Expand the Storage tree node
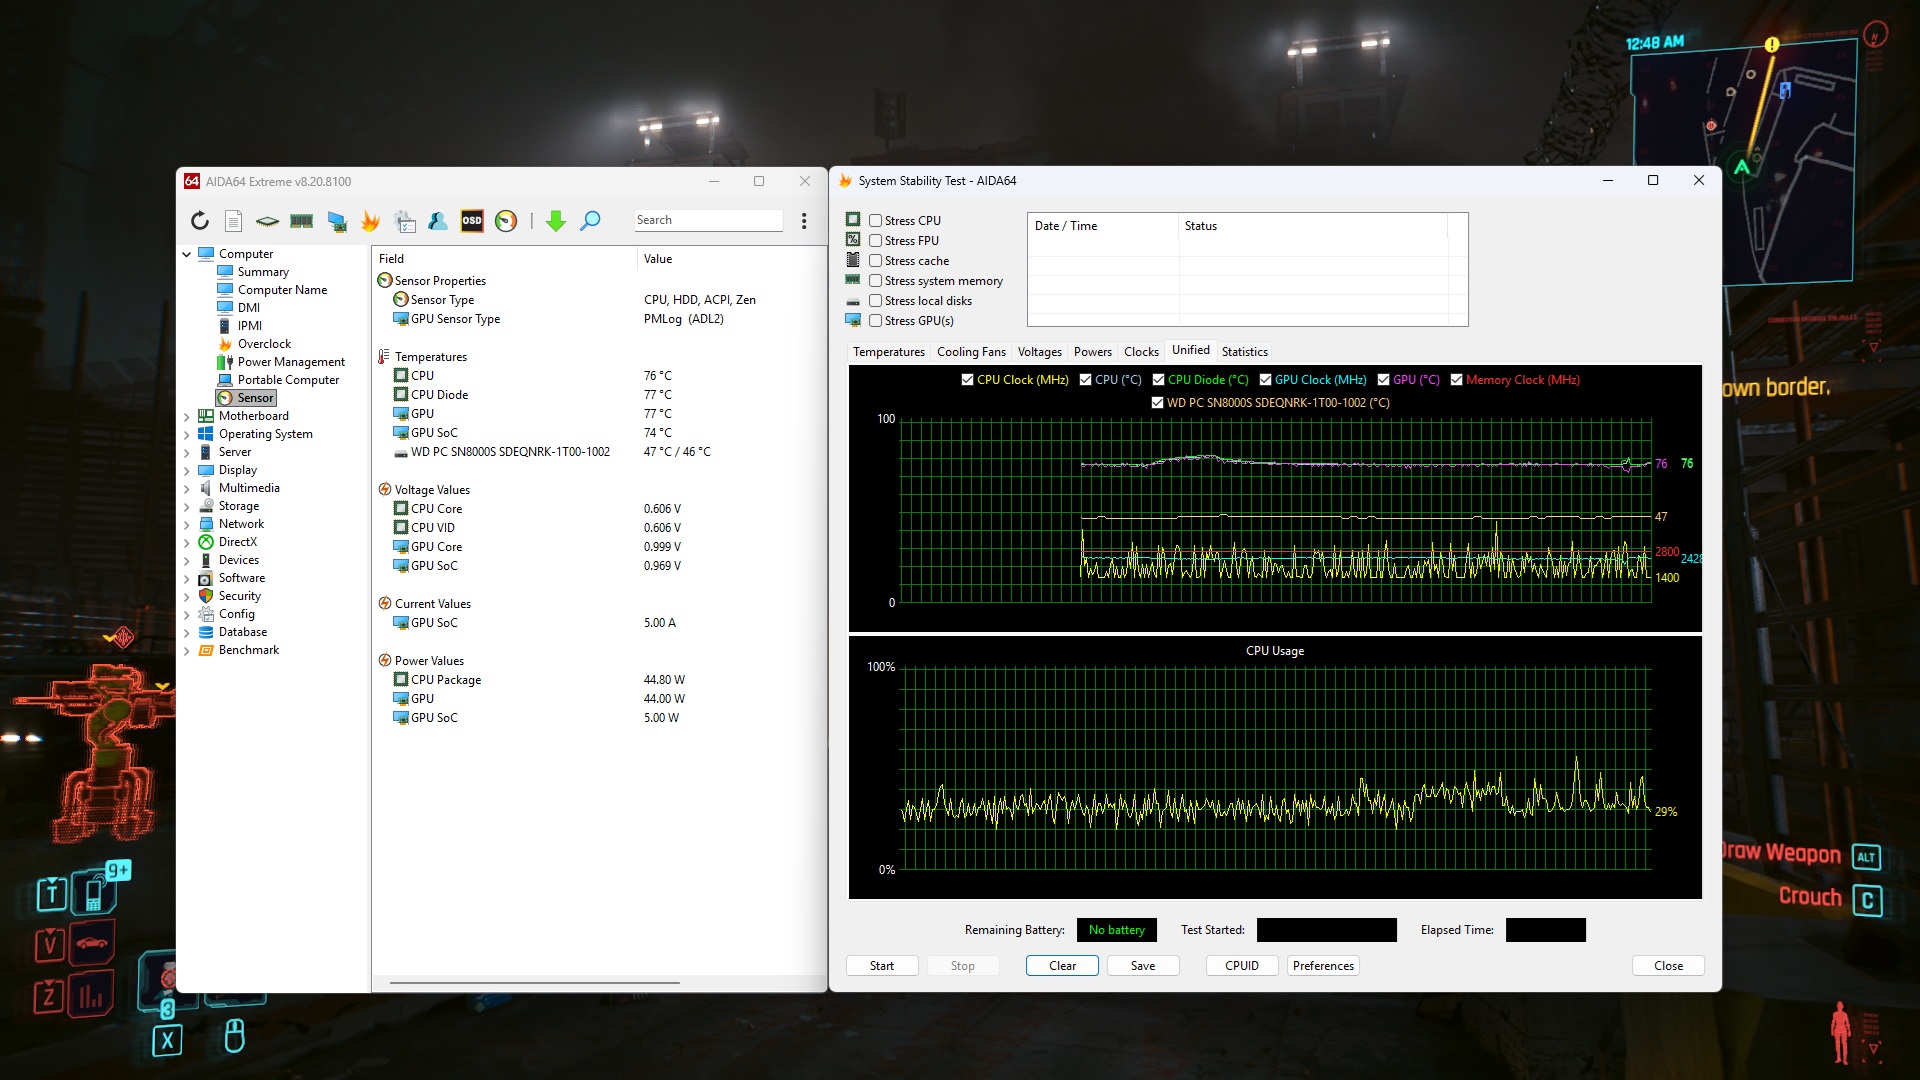 187,507
